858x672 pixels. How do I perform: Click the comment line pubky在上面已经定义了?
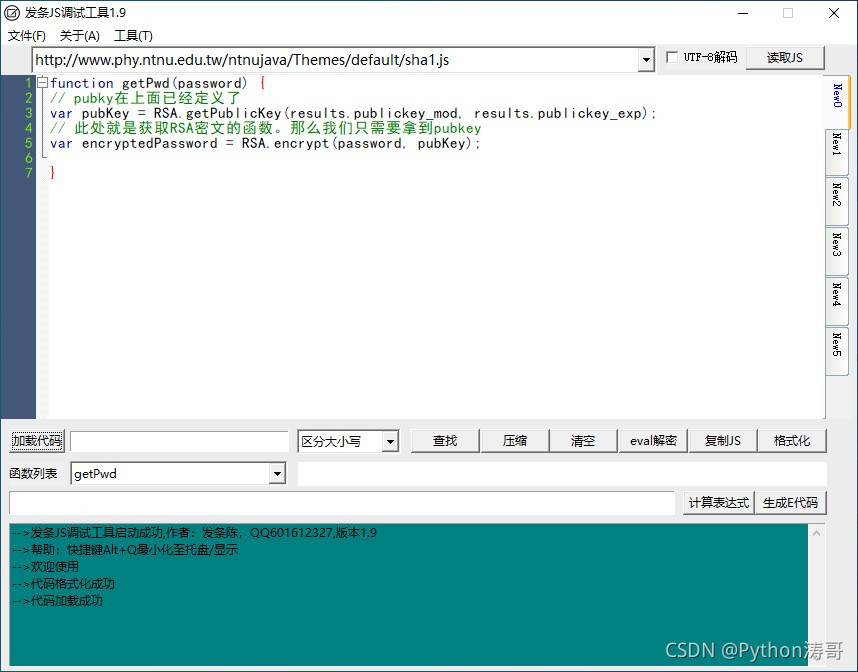point(145,99)
